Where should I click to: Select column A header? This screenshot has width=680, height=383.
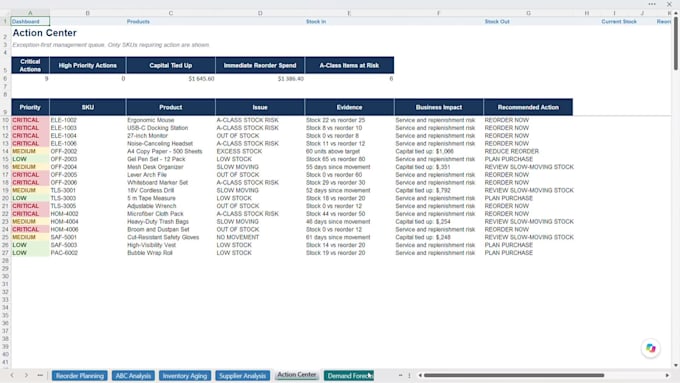click(30, 13)
